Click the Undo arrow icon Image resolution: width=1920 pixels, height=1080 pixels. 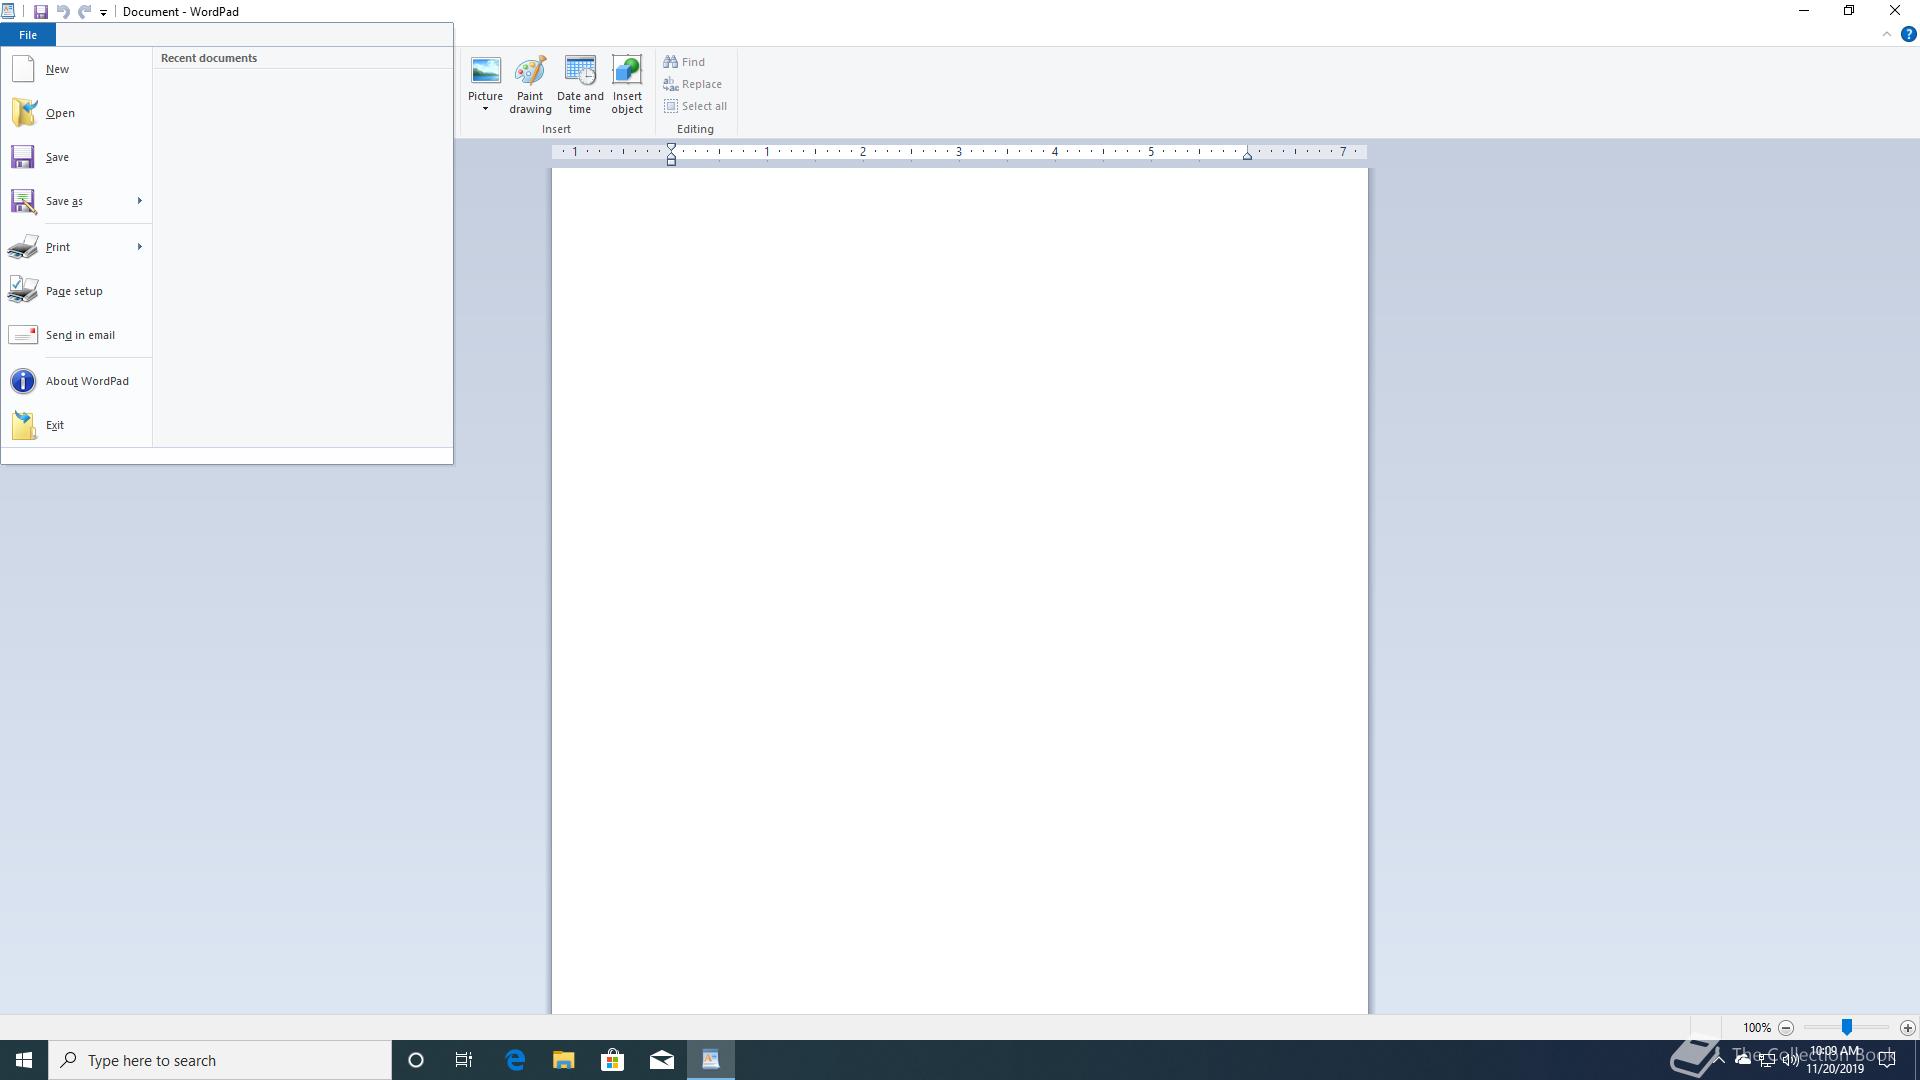(x=62, y=12)
